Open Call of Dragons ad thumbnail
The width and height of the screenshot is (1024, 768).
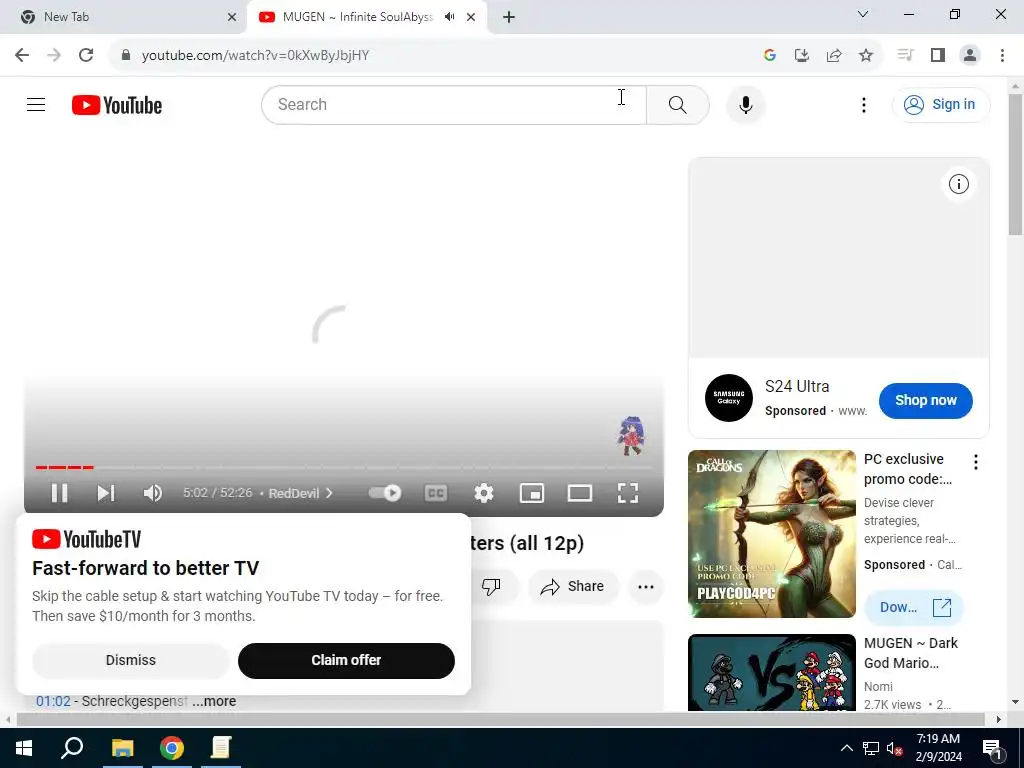point(771,534)
